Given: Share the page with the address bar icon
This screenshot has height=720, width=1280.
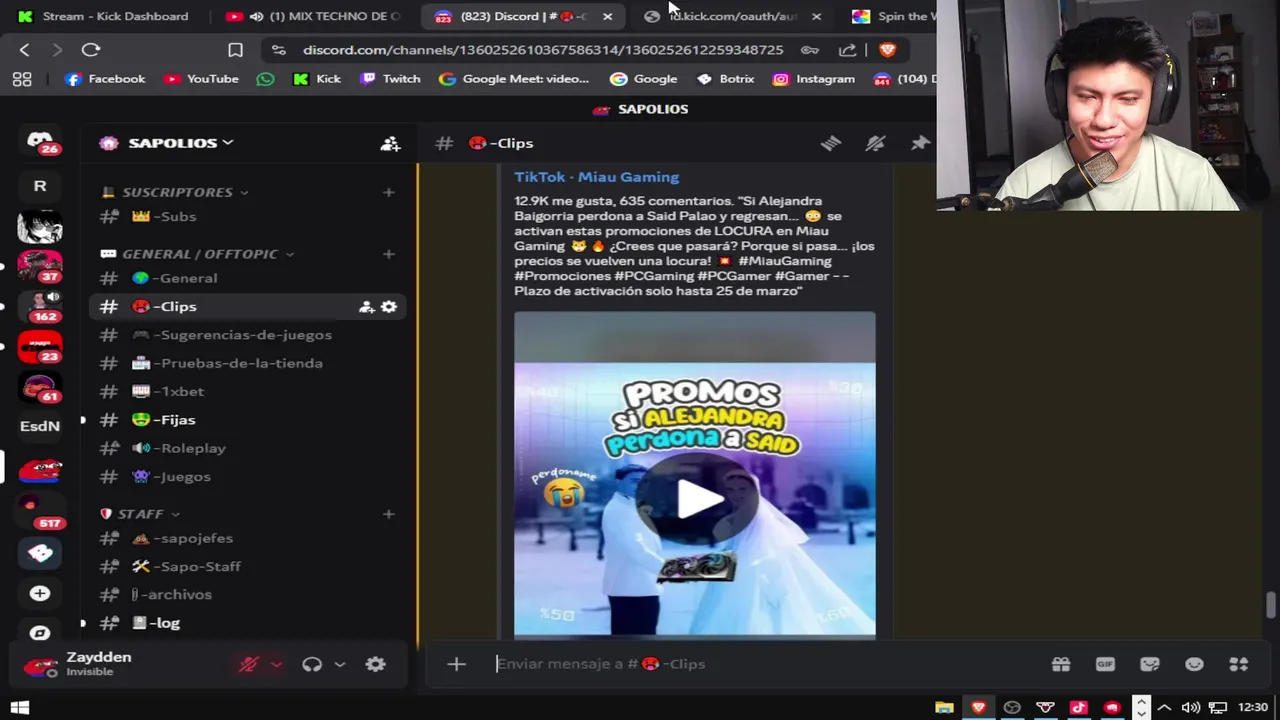Looking at the screenshot, I should point(848,49).
